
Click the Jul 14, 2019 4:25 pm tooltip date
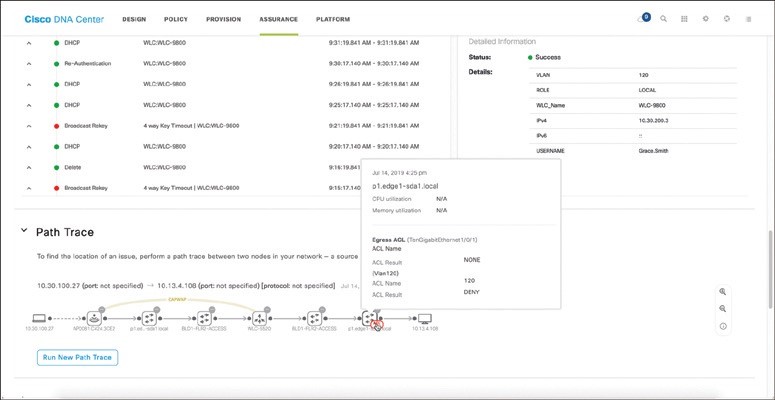pyautogui.click(x=399, y=173)
